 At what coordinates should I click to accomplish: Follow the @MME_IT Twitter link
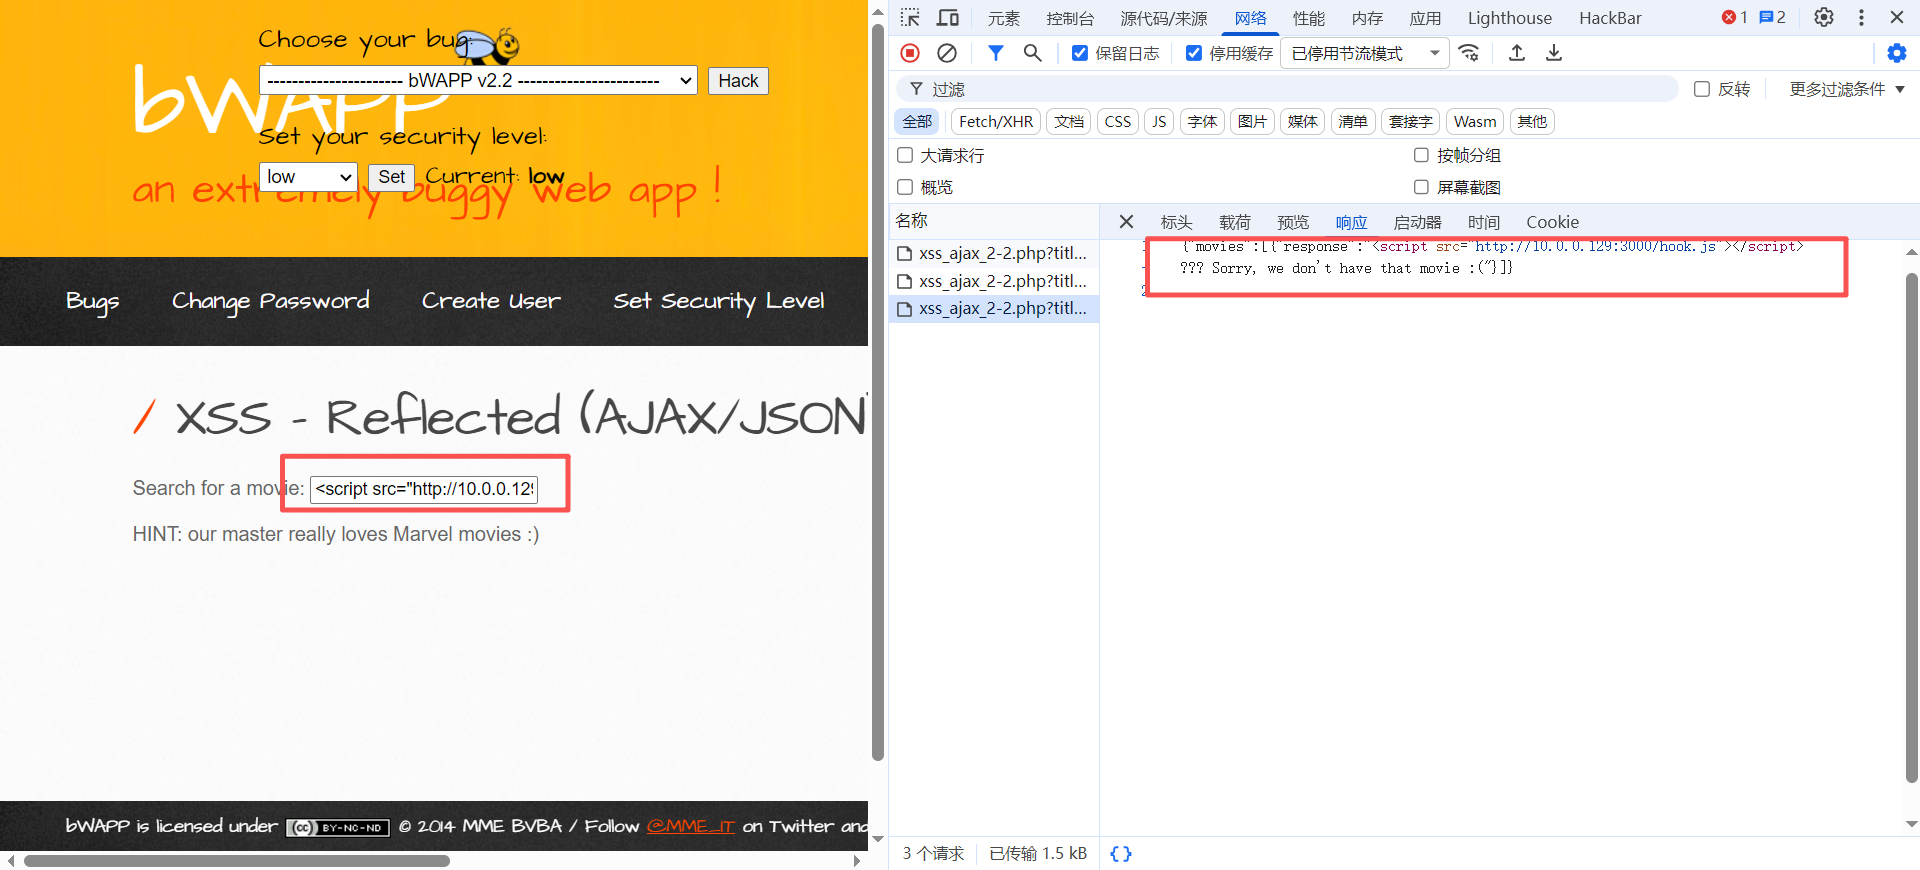point(691,826)
